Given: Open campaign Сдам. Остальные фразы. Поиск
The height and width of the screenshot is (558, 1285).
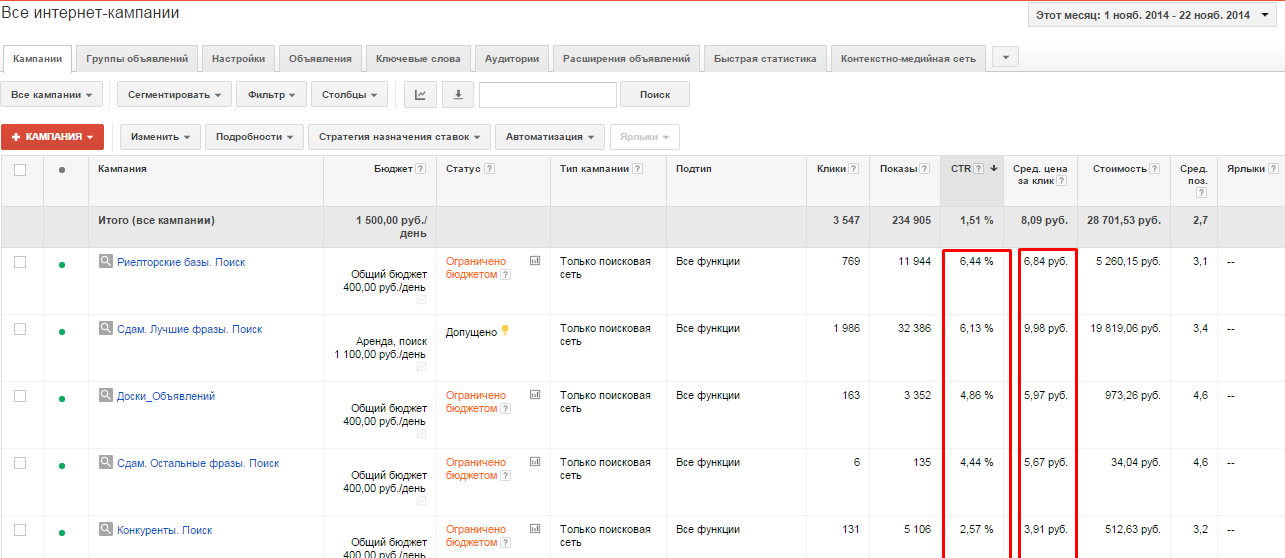Looking at the screenshot, I should pos(198,463).
